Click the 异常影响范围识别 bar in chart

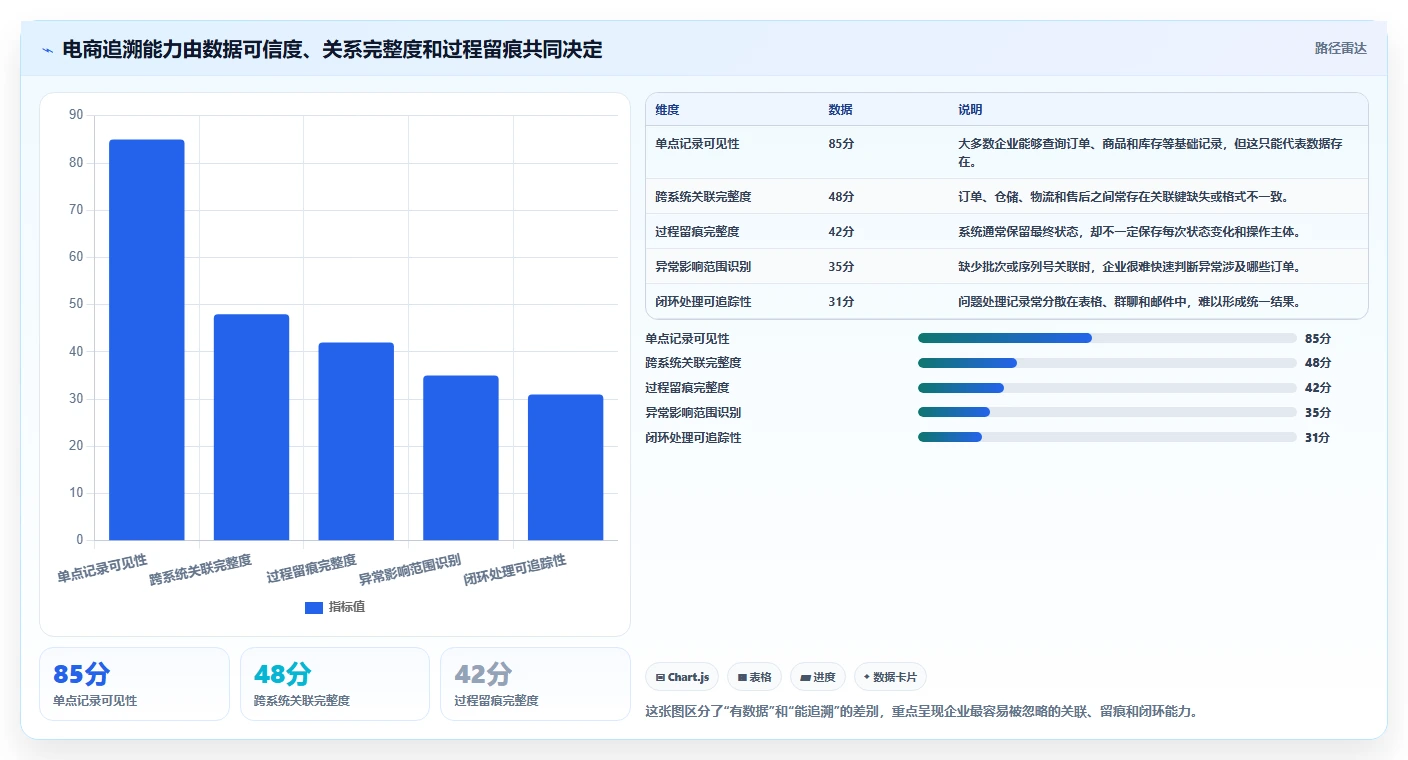pyautogui.click(x=461, y=458)
